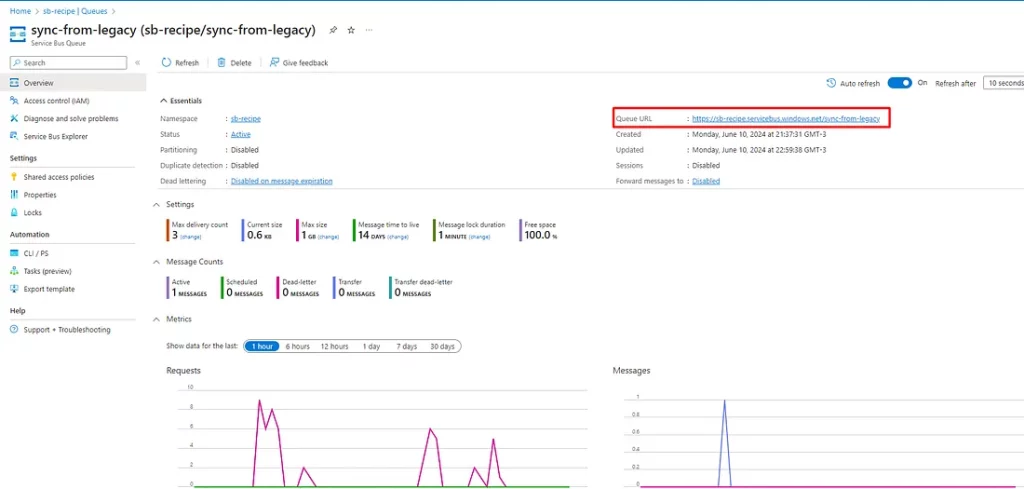The height and width of the screenshot is (489, 1024).
Task: Open the sb-recipe namespace link
Action: pos(246,119)
